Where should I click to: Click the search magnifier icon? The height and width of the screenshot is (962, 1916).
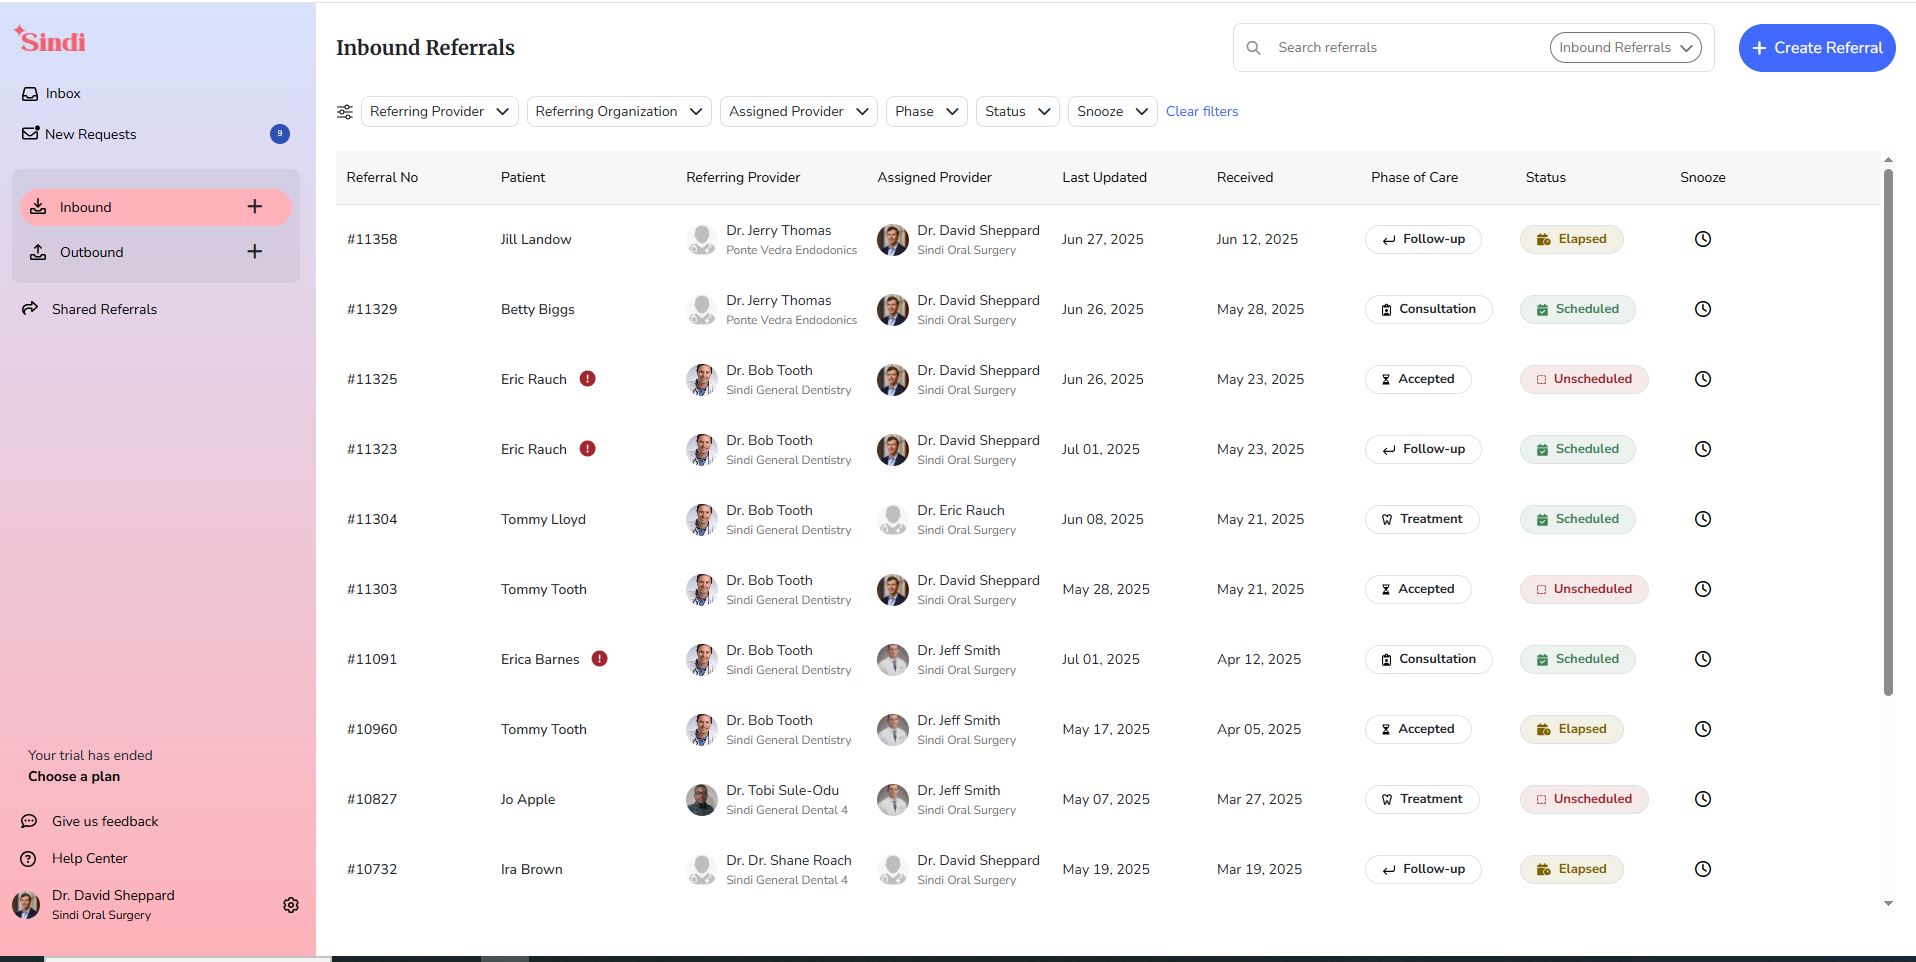click(1253, 48)
